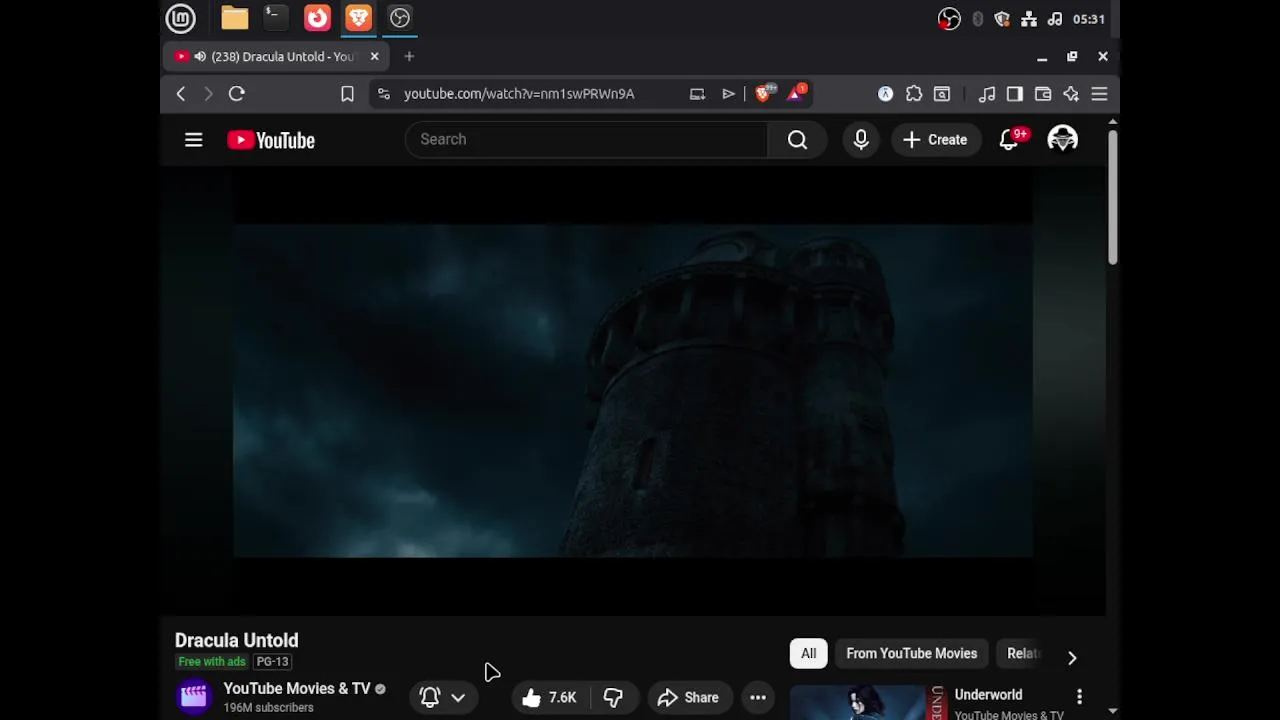1280x720 pixels.
Task: Open the Files folder in the taskbar
Action: tap(235, 18)
